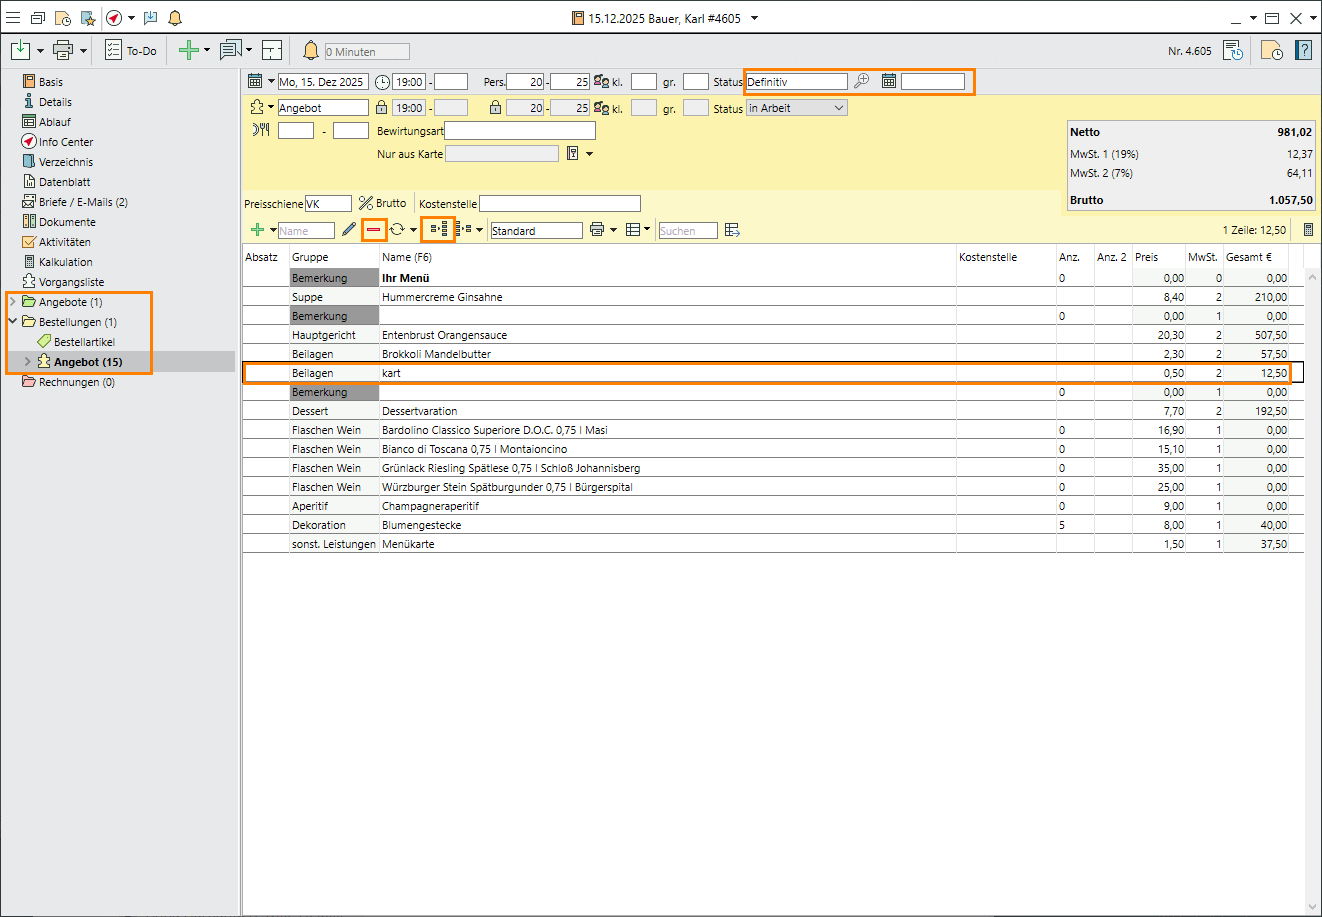
Task: Click the bell icon next to '0 Minuten'
Action: (x=311, y=51)
